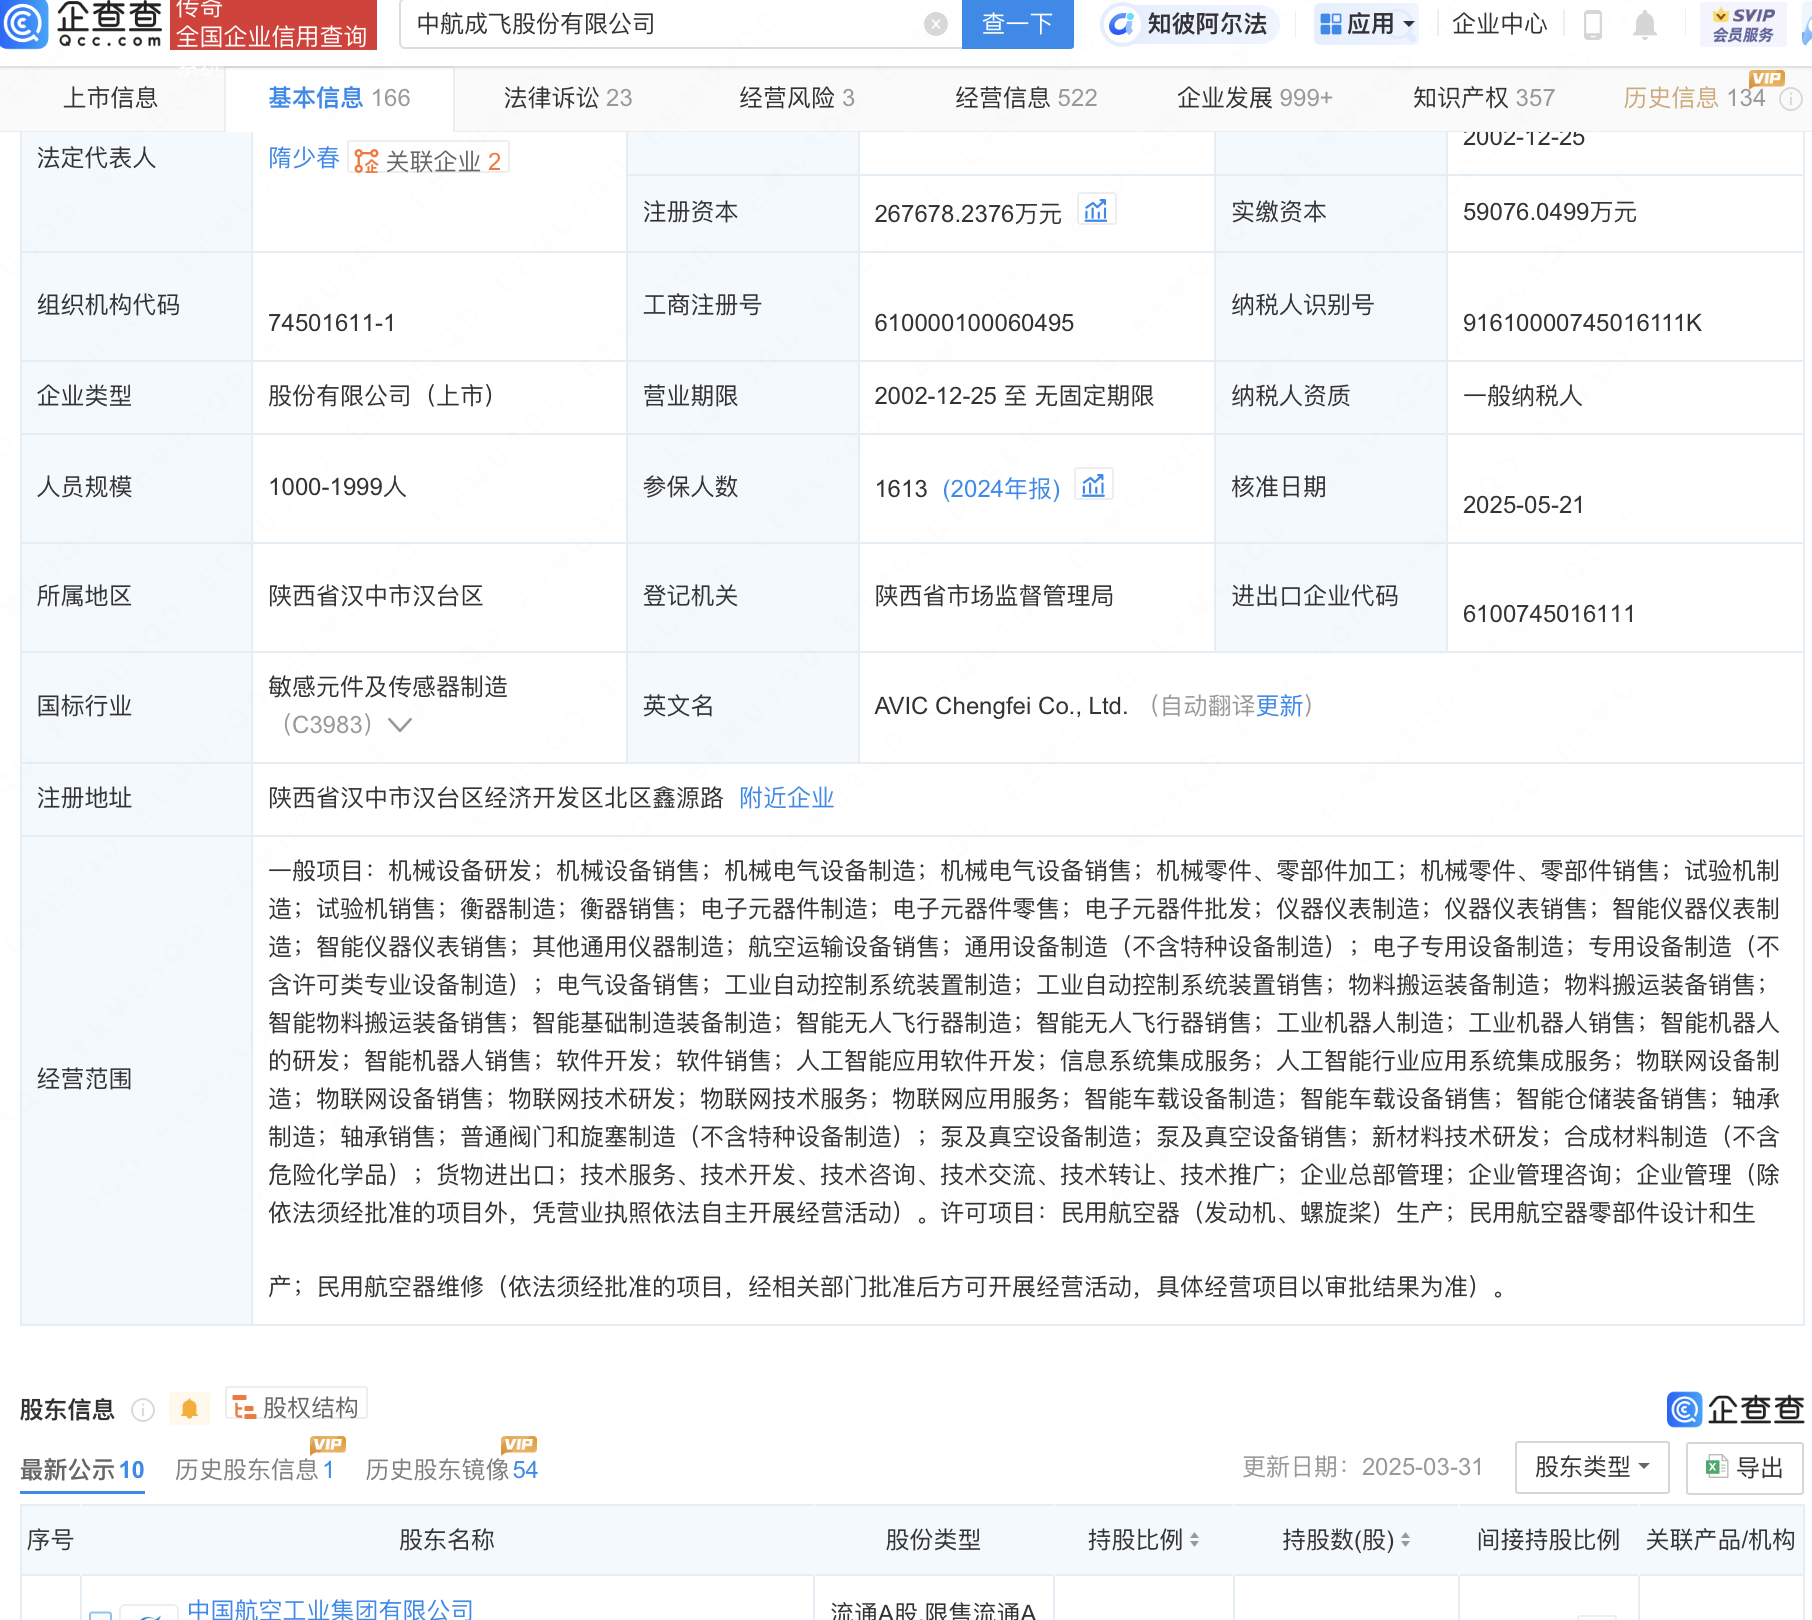
Task: Go to 企业中心
Action: (x=1498, y=24)
